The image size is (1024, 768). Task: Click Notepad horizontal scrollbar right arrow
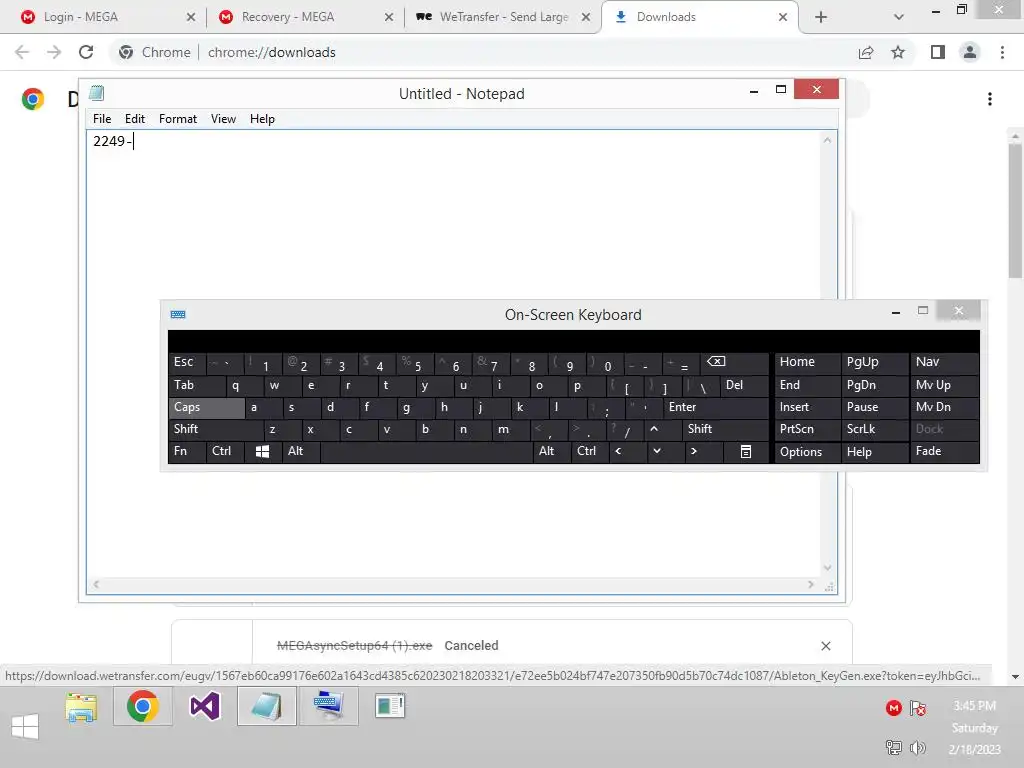810,584
